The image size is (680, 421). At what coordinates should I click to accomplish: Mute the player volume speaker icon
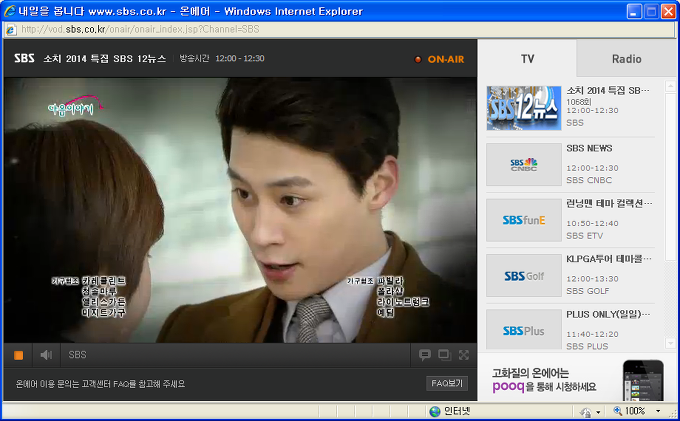(46, 355)
